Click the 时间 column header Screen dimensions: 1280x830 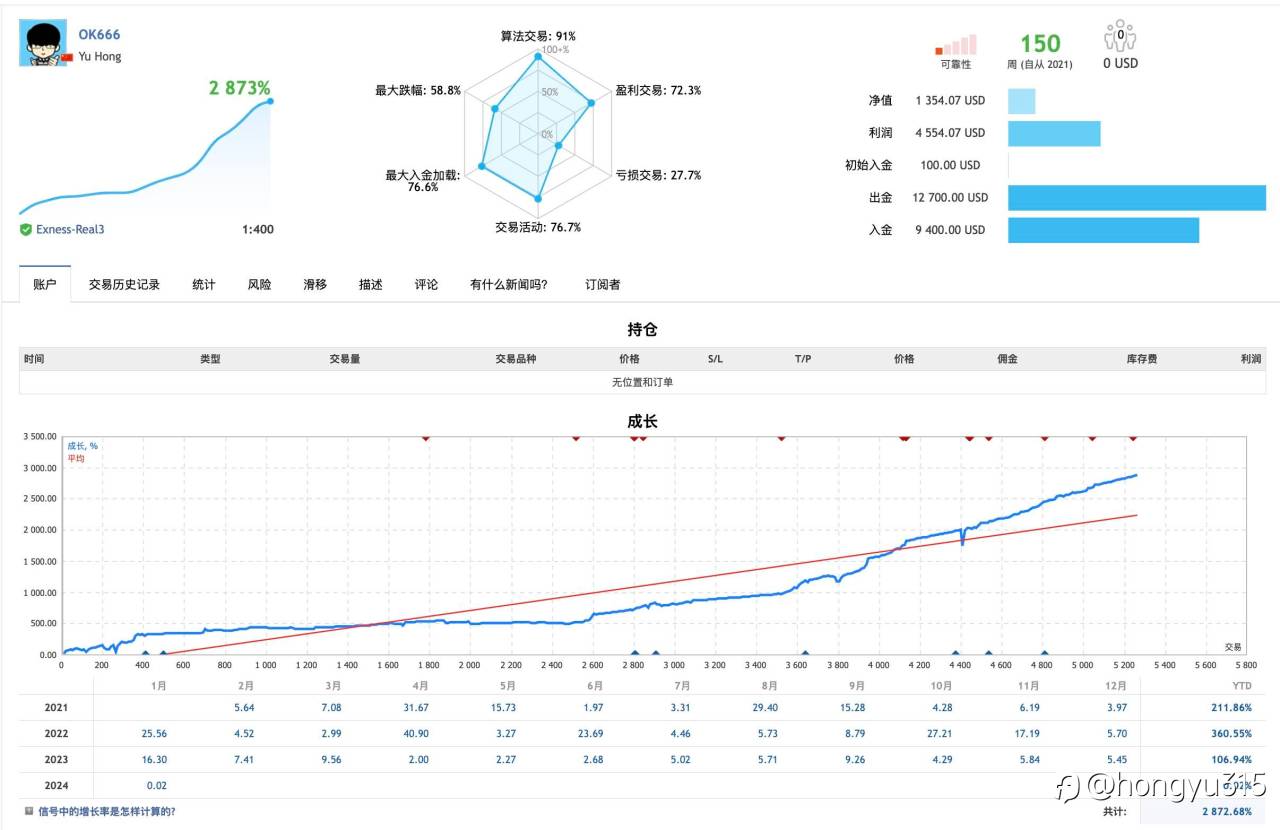pyautogui.click(x=34, y=359)
